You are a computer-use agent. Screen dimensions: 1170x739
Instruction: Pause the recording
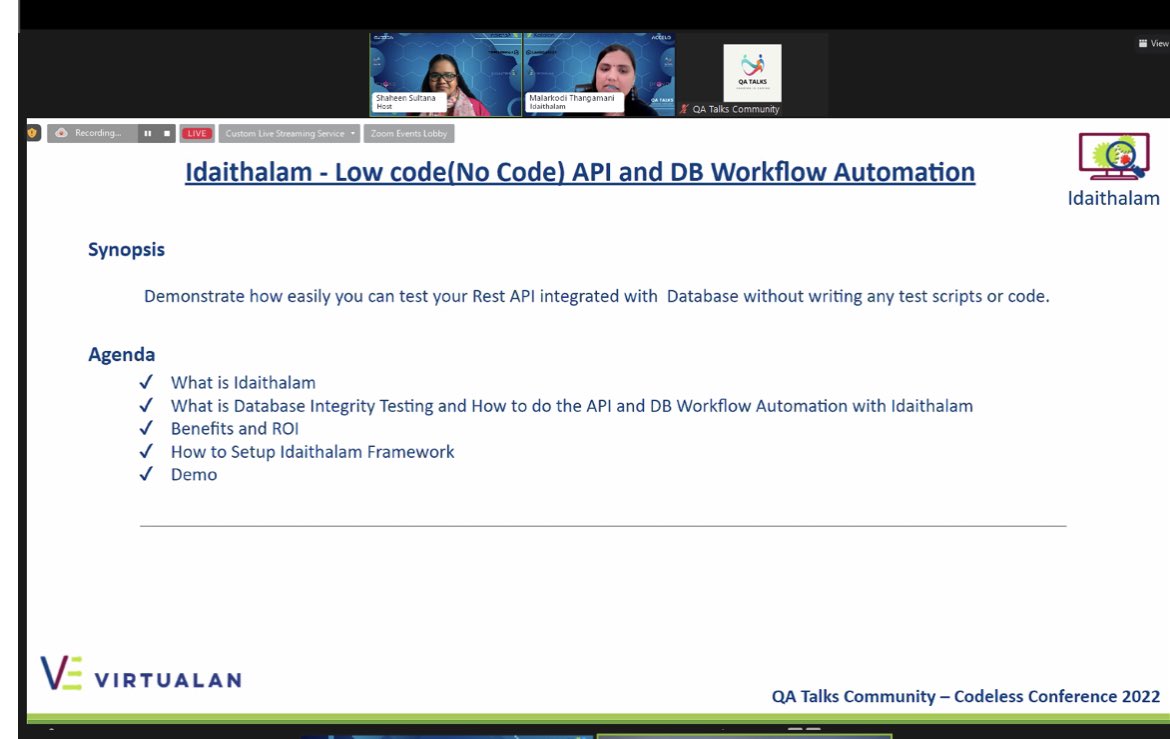[148, 134]
